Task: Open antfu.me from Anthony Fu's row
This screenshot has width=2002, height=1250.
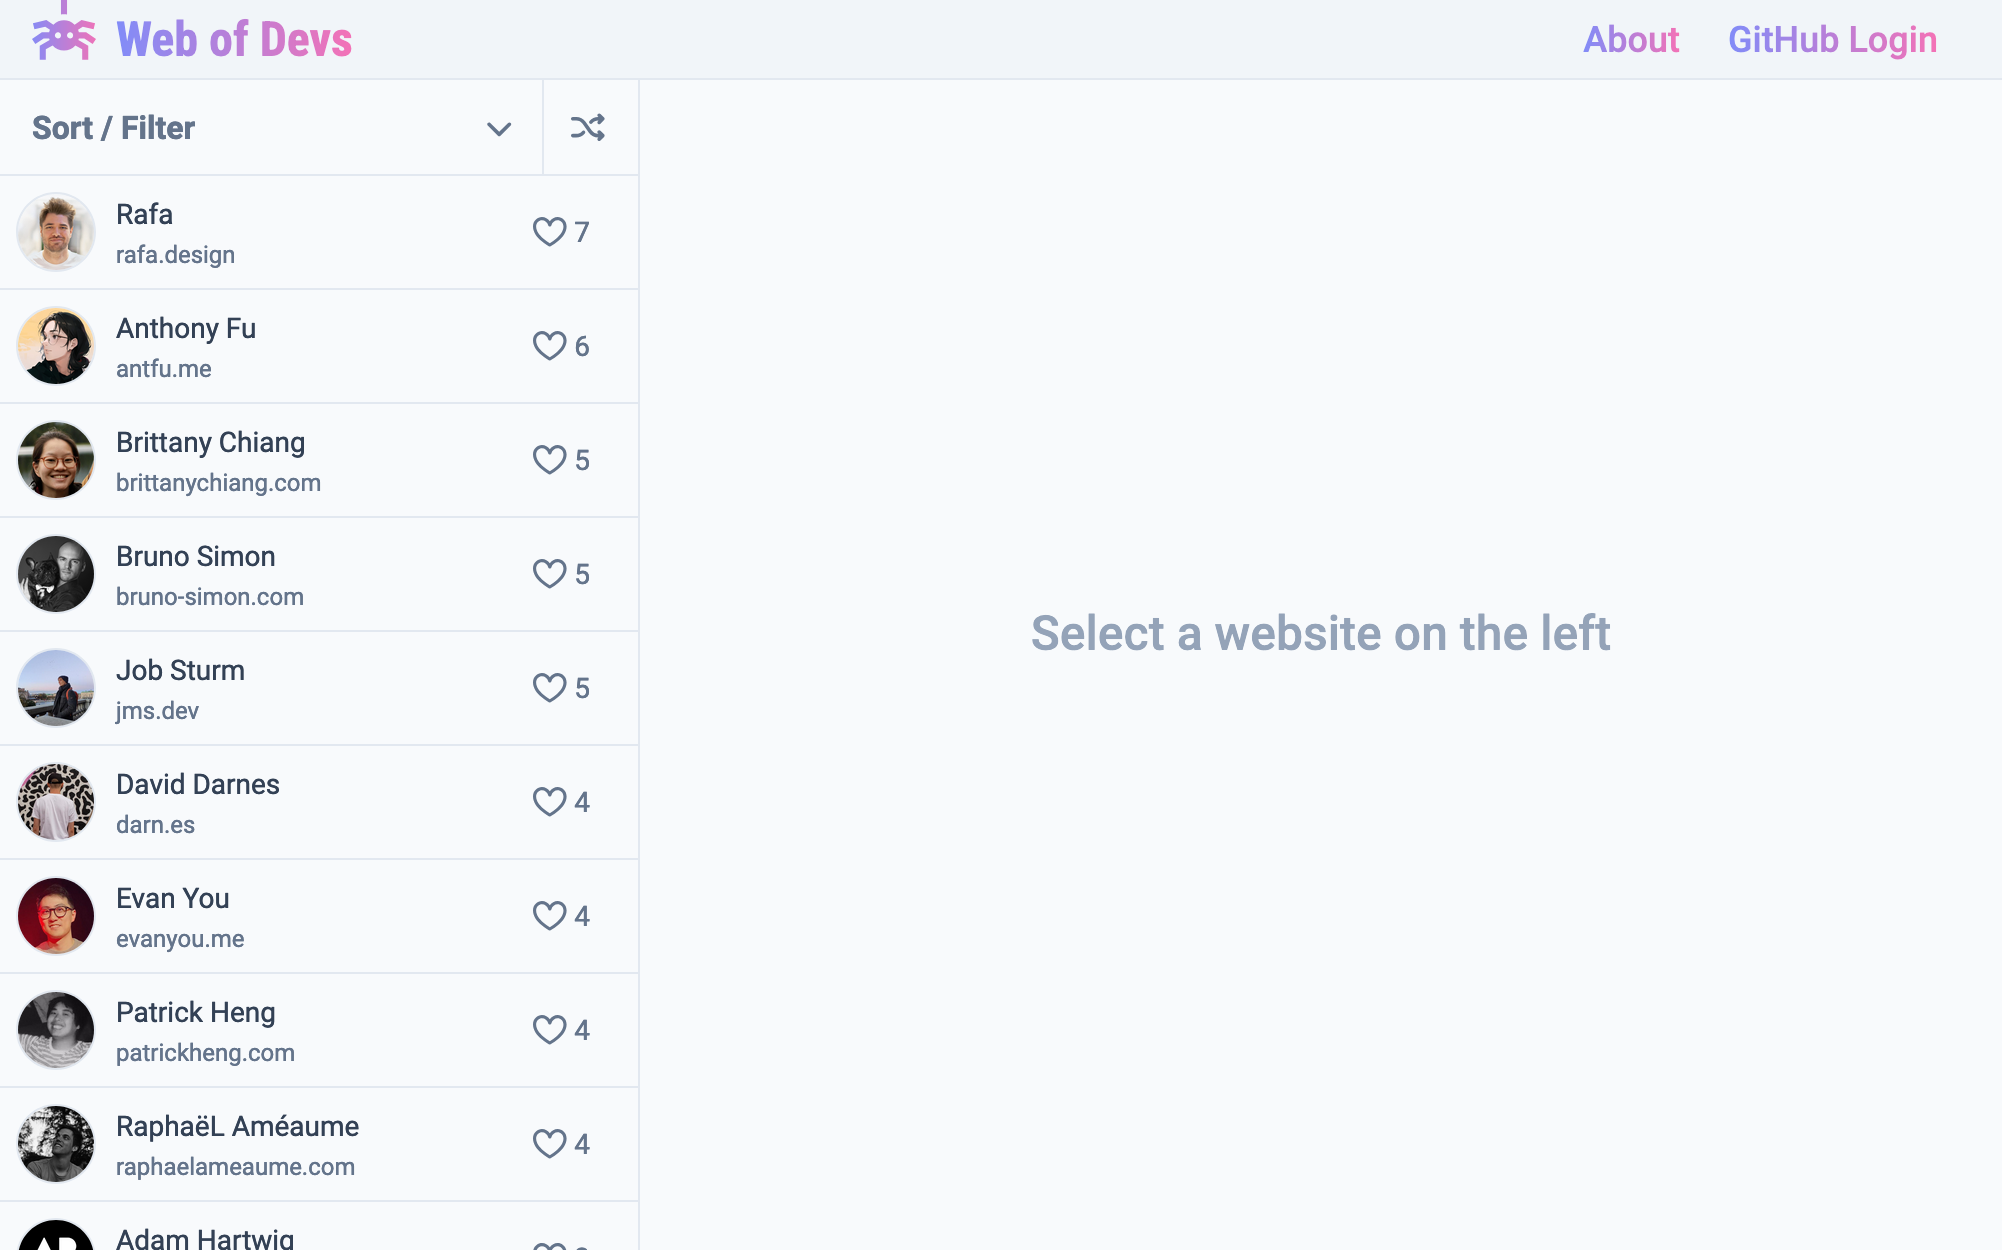Action: click(163, 367)
